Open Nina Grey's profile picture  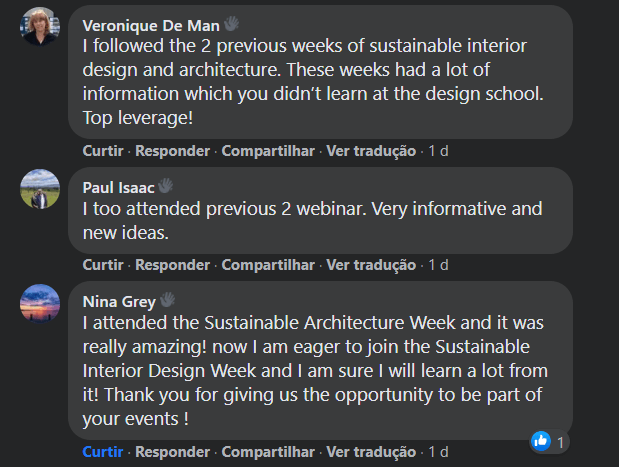click(40, 303)
